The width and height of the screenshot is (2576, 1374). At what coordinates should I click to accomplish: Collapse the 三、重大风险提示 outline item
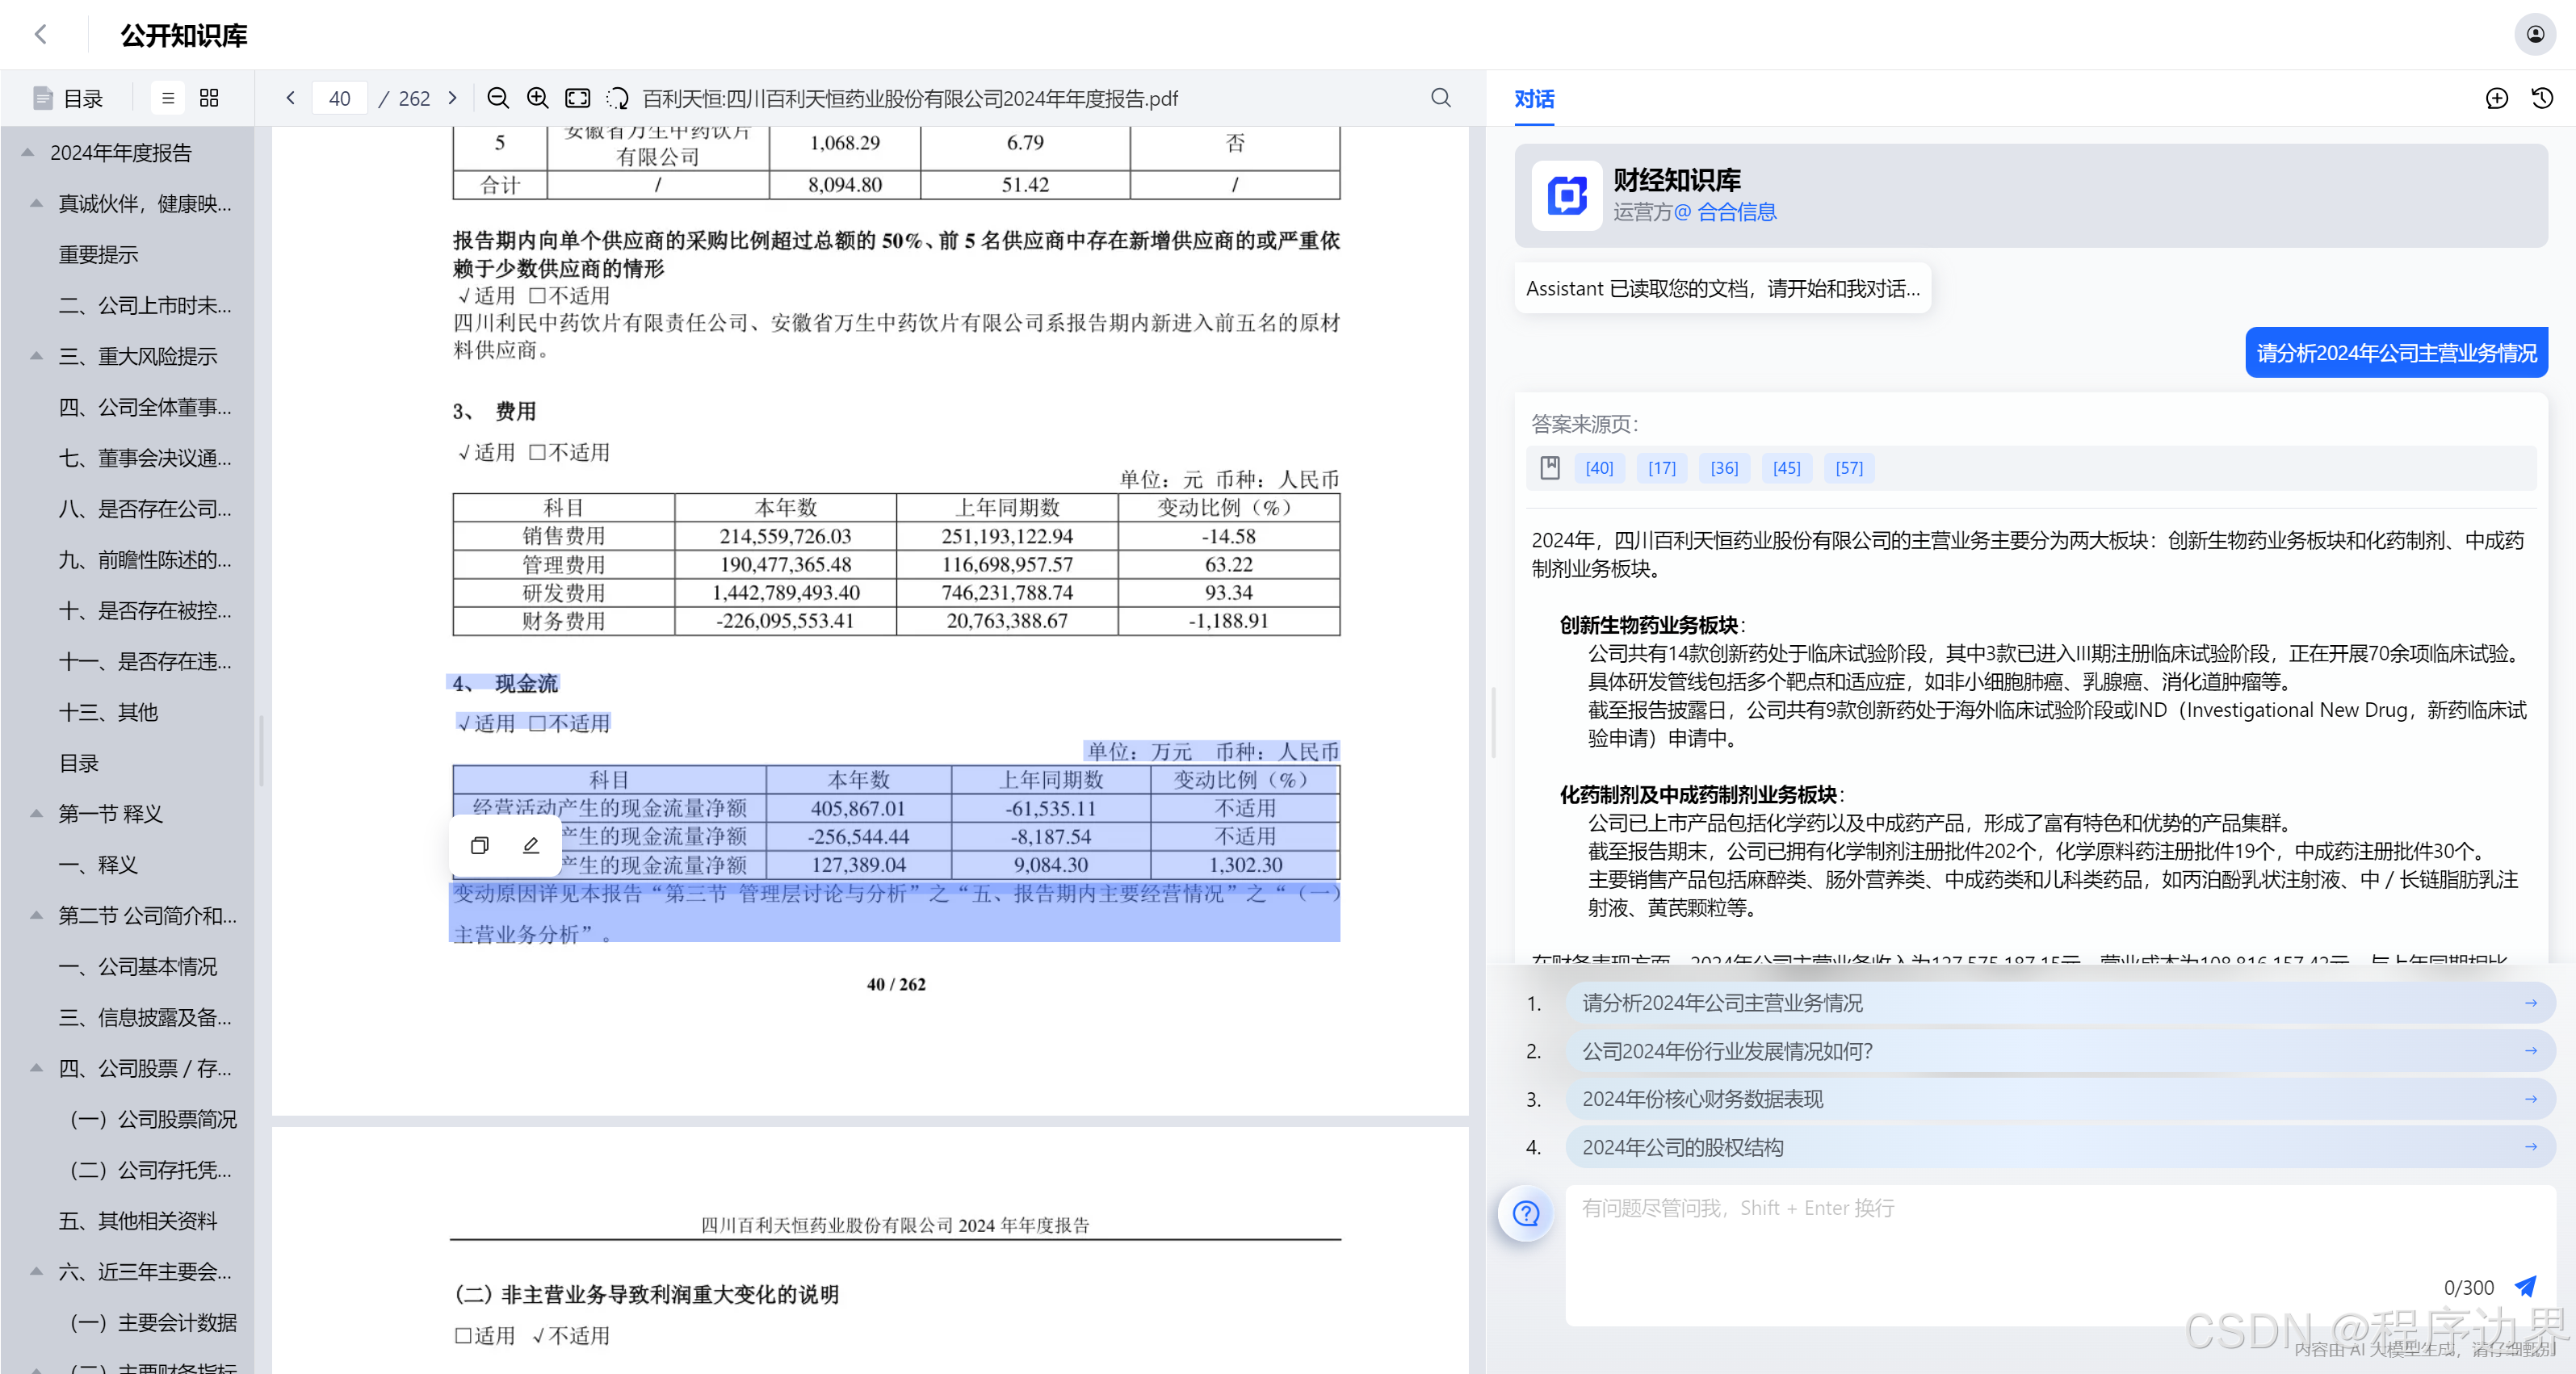(x=36, y=356)
